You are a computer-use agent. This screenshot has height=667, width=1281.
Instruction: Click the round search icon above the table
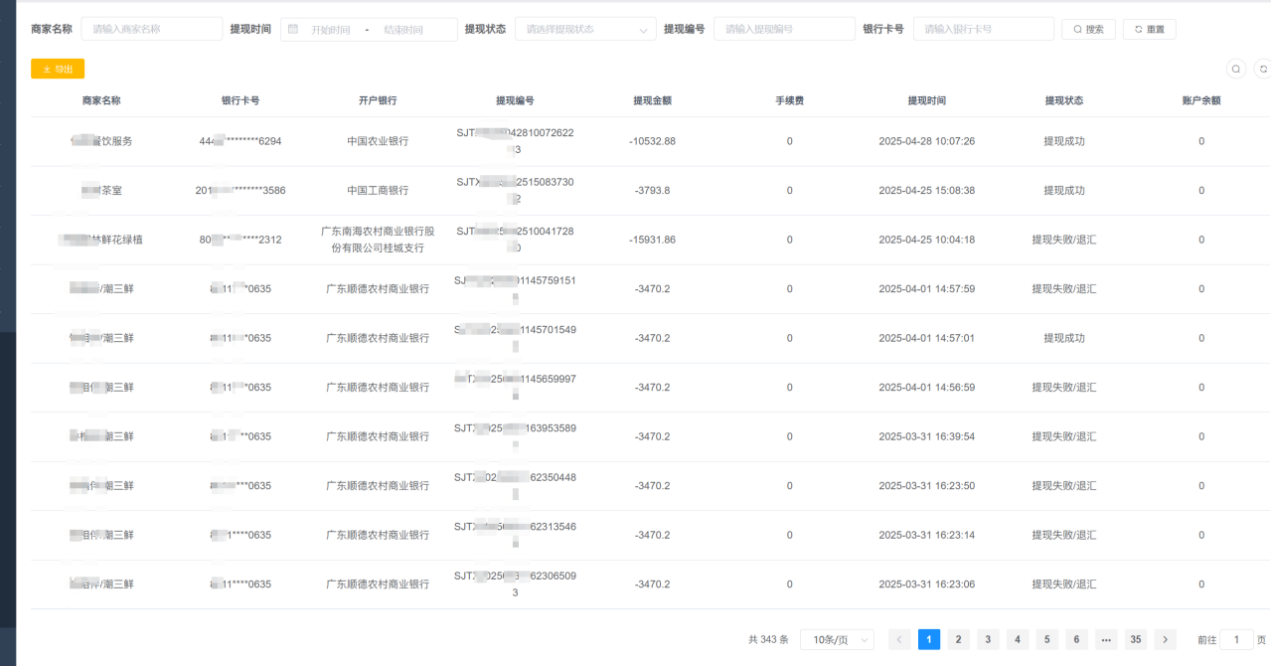1236,69
